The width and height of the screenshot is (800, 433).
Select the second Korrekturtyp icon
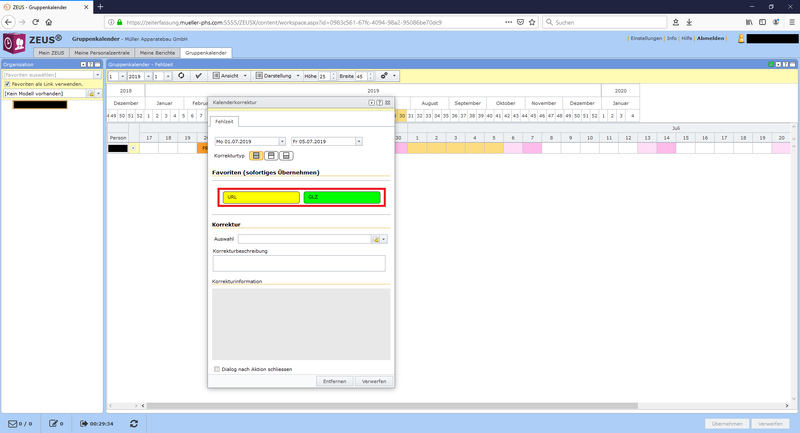click(271, 156)
